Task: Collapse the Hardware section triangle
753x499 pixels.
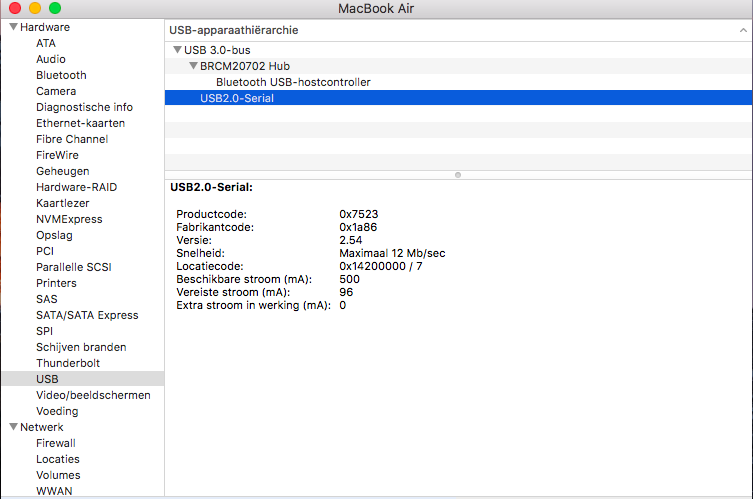Action: pos(13,27)
